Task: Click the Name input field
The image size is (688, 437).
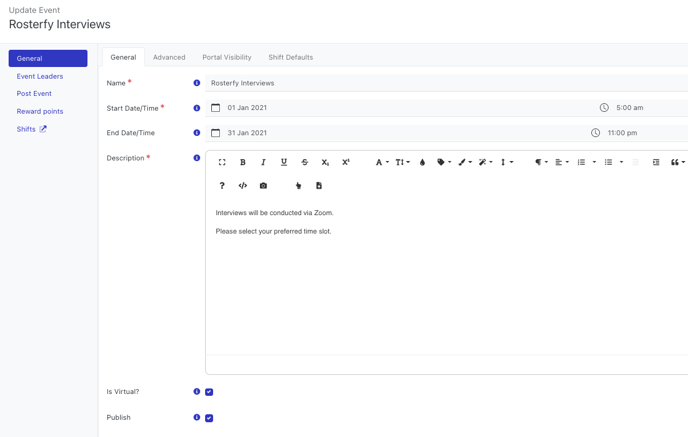Action: [446, 83]
